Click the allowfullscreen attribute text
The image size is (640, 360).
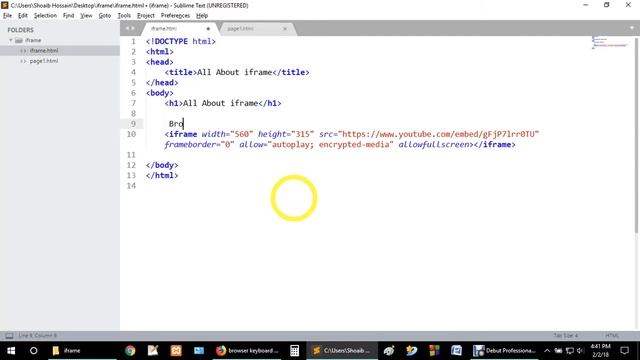coord(433,145)
